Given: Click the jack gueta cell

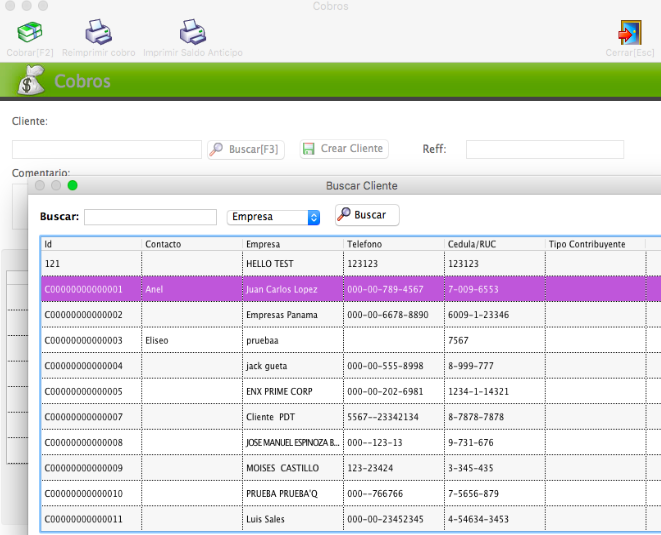Looking at the screenshot, I should click(293, 366).
